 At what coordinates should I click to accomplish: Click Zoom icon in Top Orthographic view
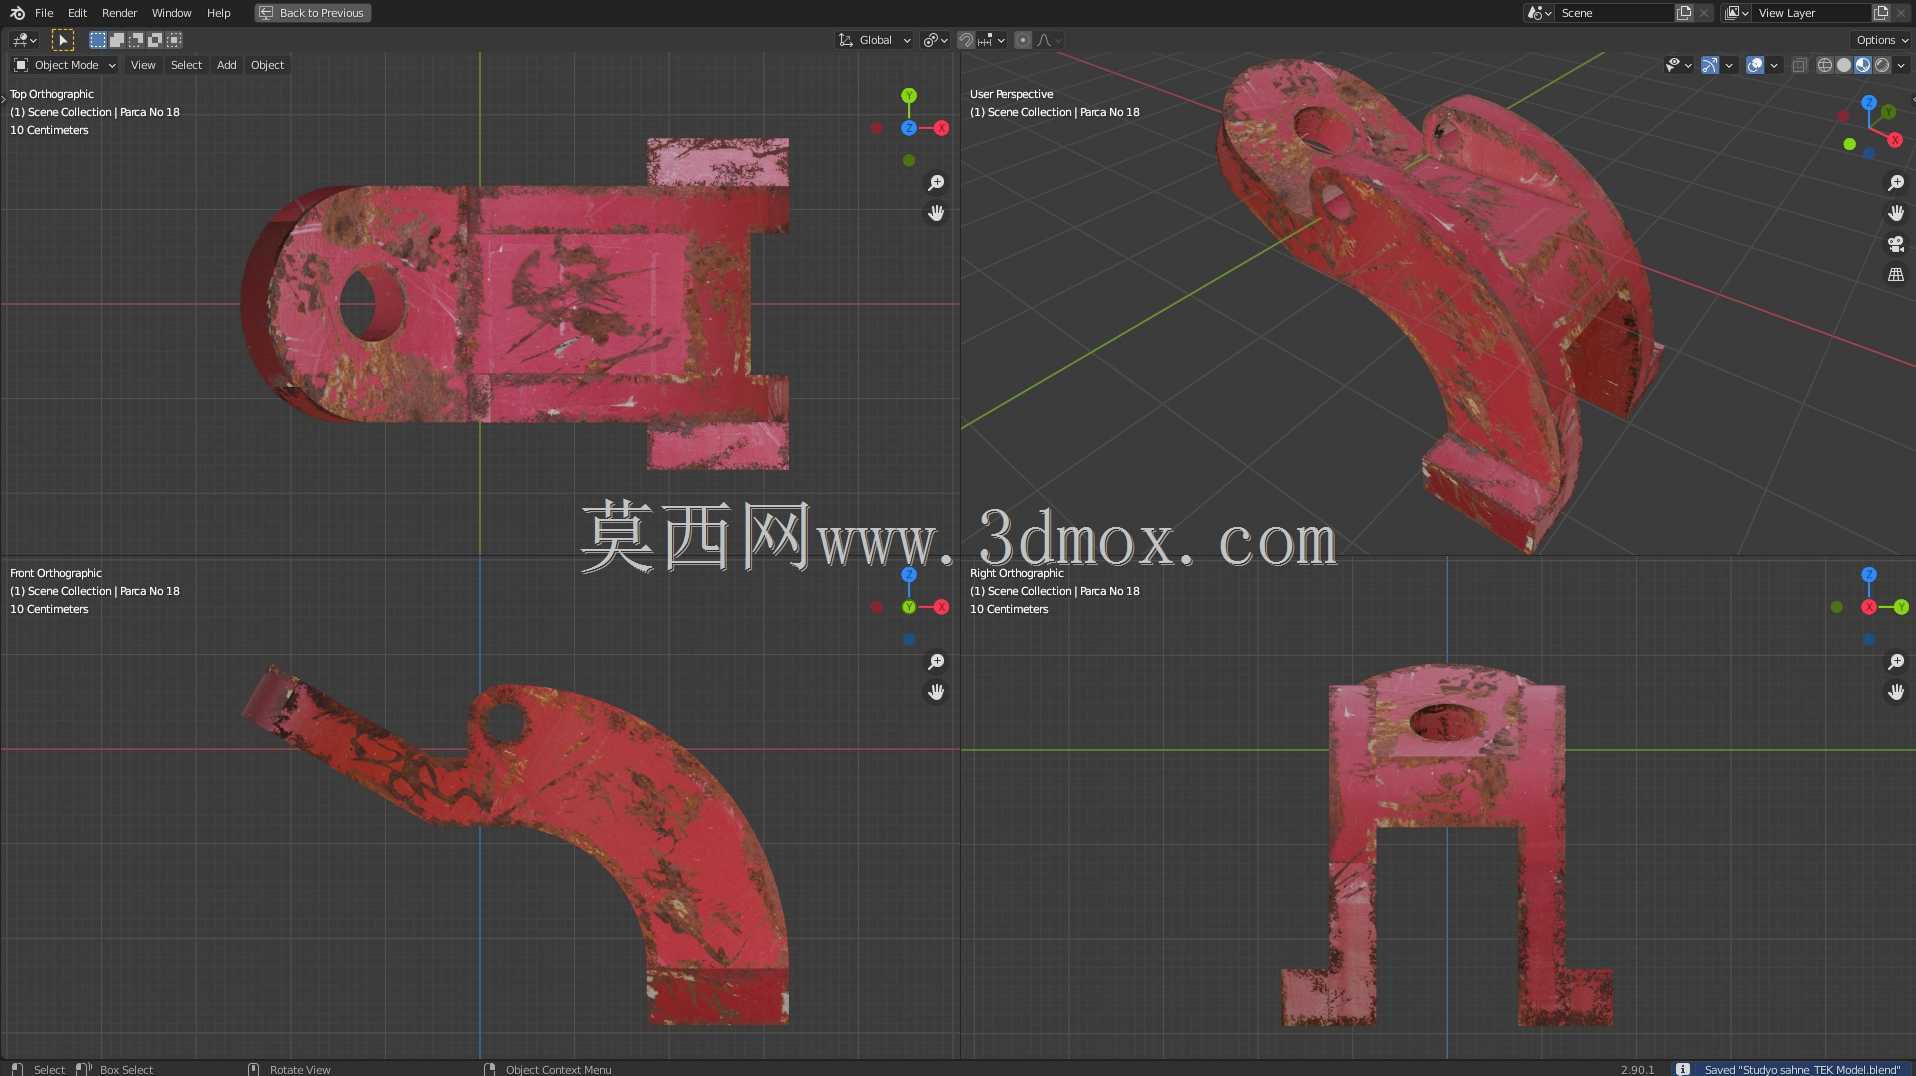pyautogui.click(x=936, y=183)
